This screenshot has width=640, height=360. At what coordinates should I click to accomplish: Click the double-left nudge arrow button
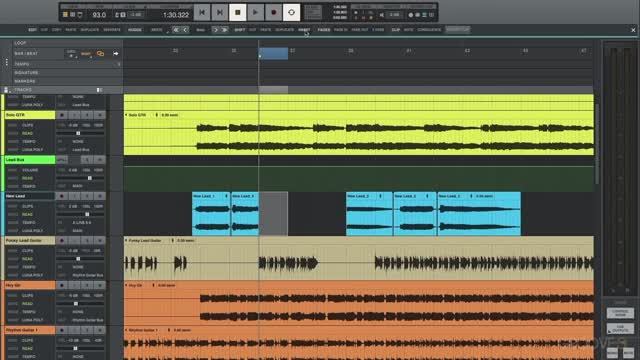tap(176, 30)
